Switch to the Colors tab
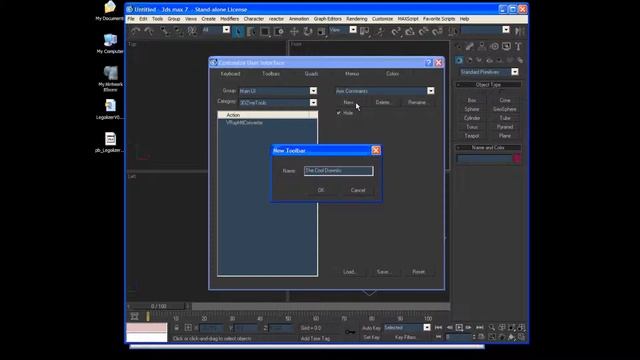This screenshot has height=360, width=640. click(x=392, y=74)
